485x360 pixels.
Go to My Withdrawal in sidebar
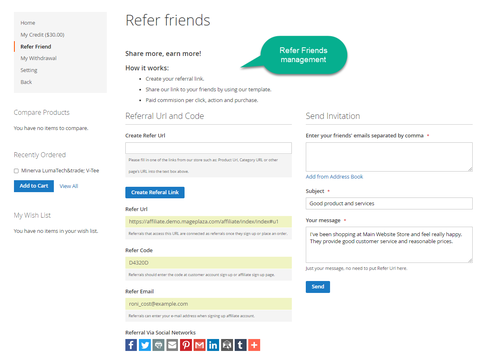coord(38,58)
